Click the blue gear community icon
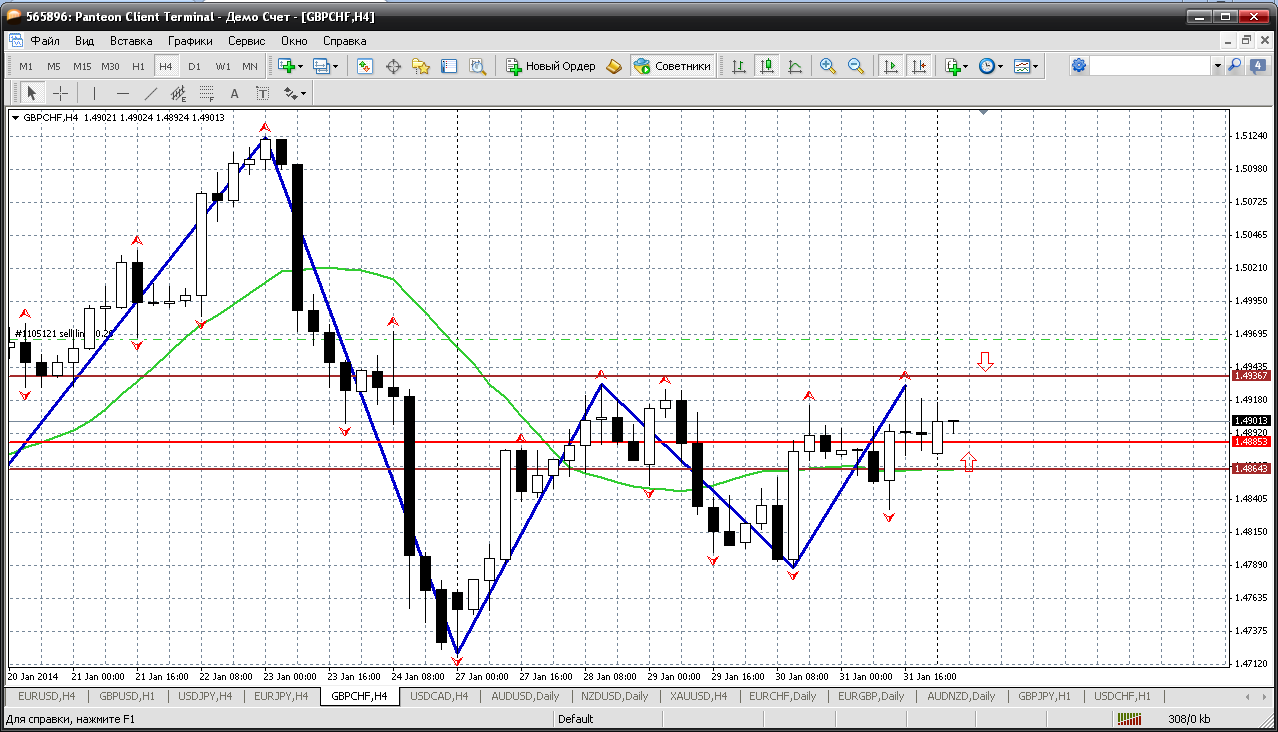 [x=1079, y=66]
